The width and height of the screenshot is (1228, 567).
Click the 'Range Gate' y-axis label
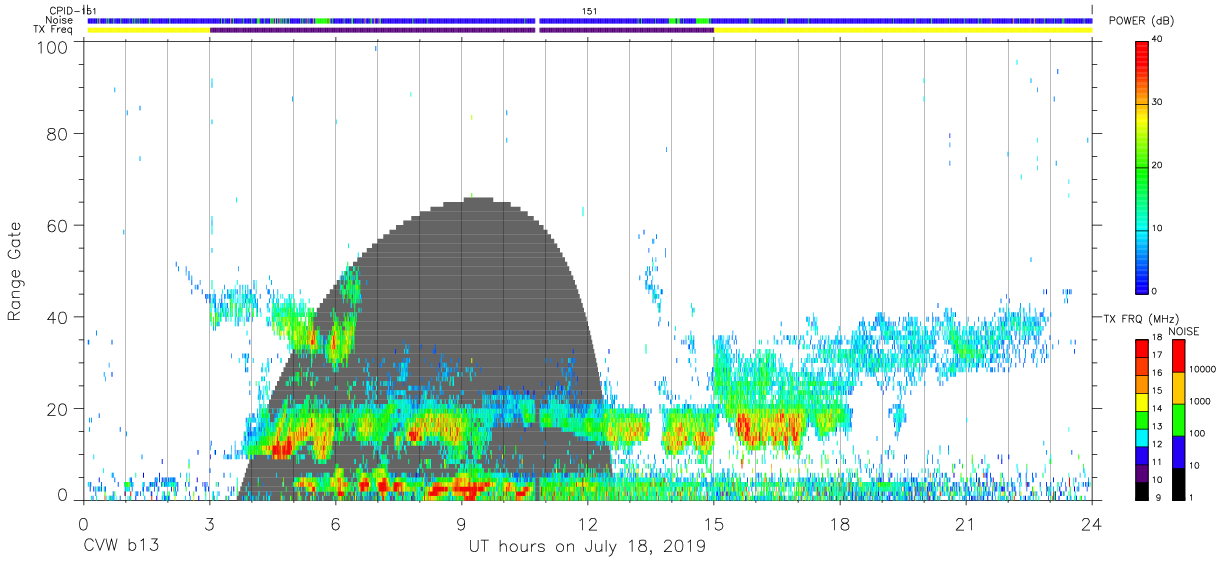15,271
